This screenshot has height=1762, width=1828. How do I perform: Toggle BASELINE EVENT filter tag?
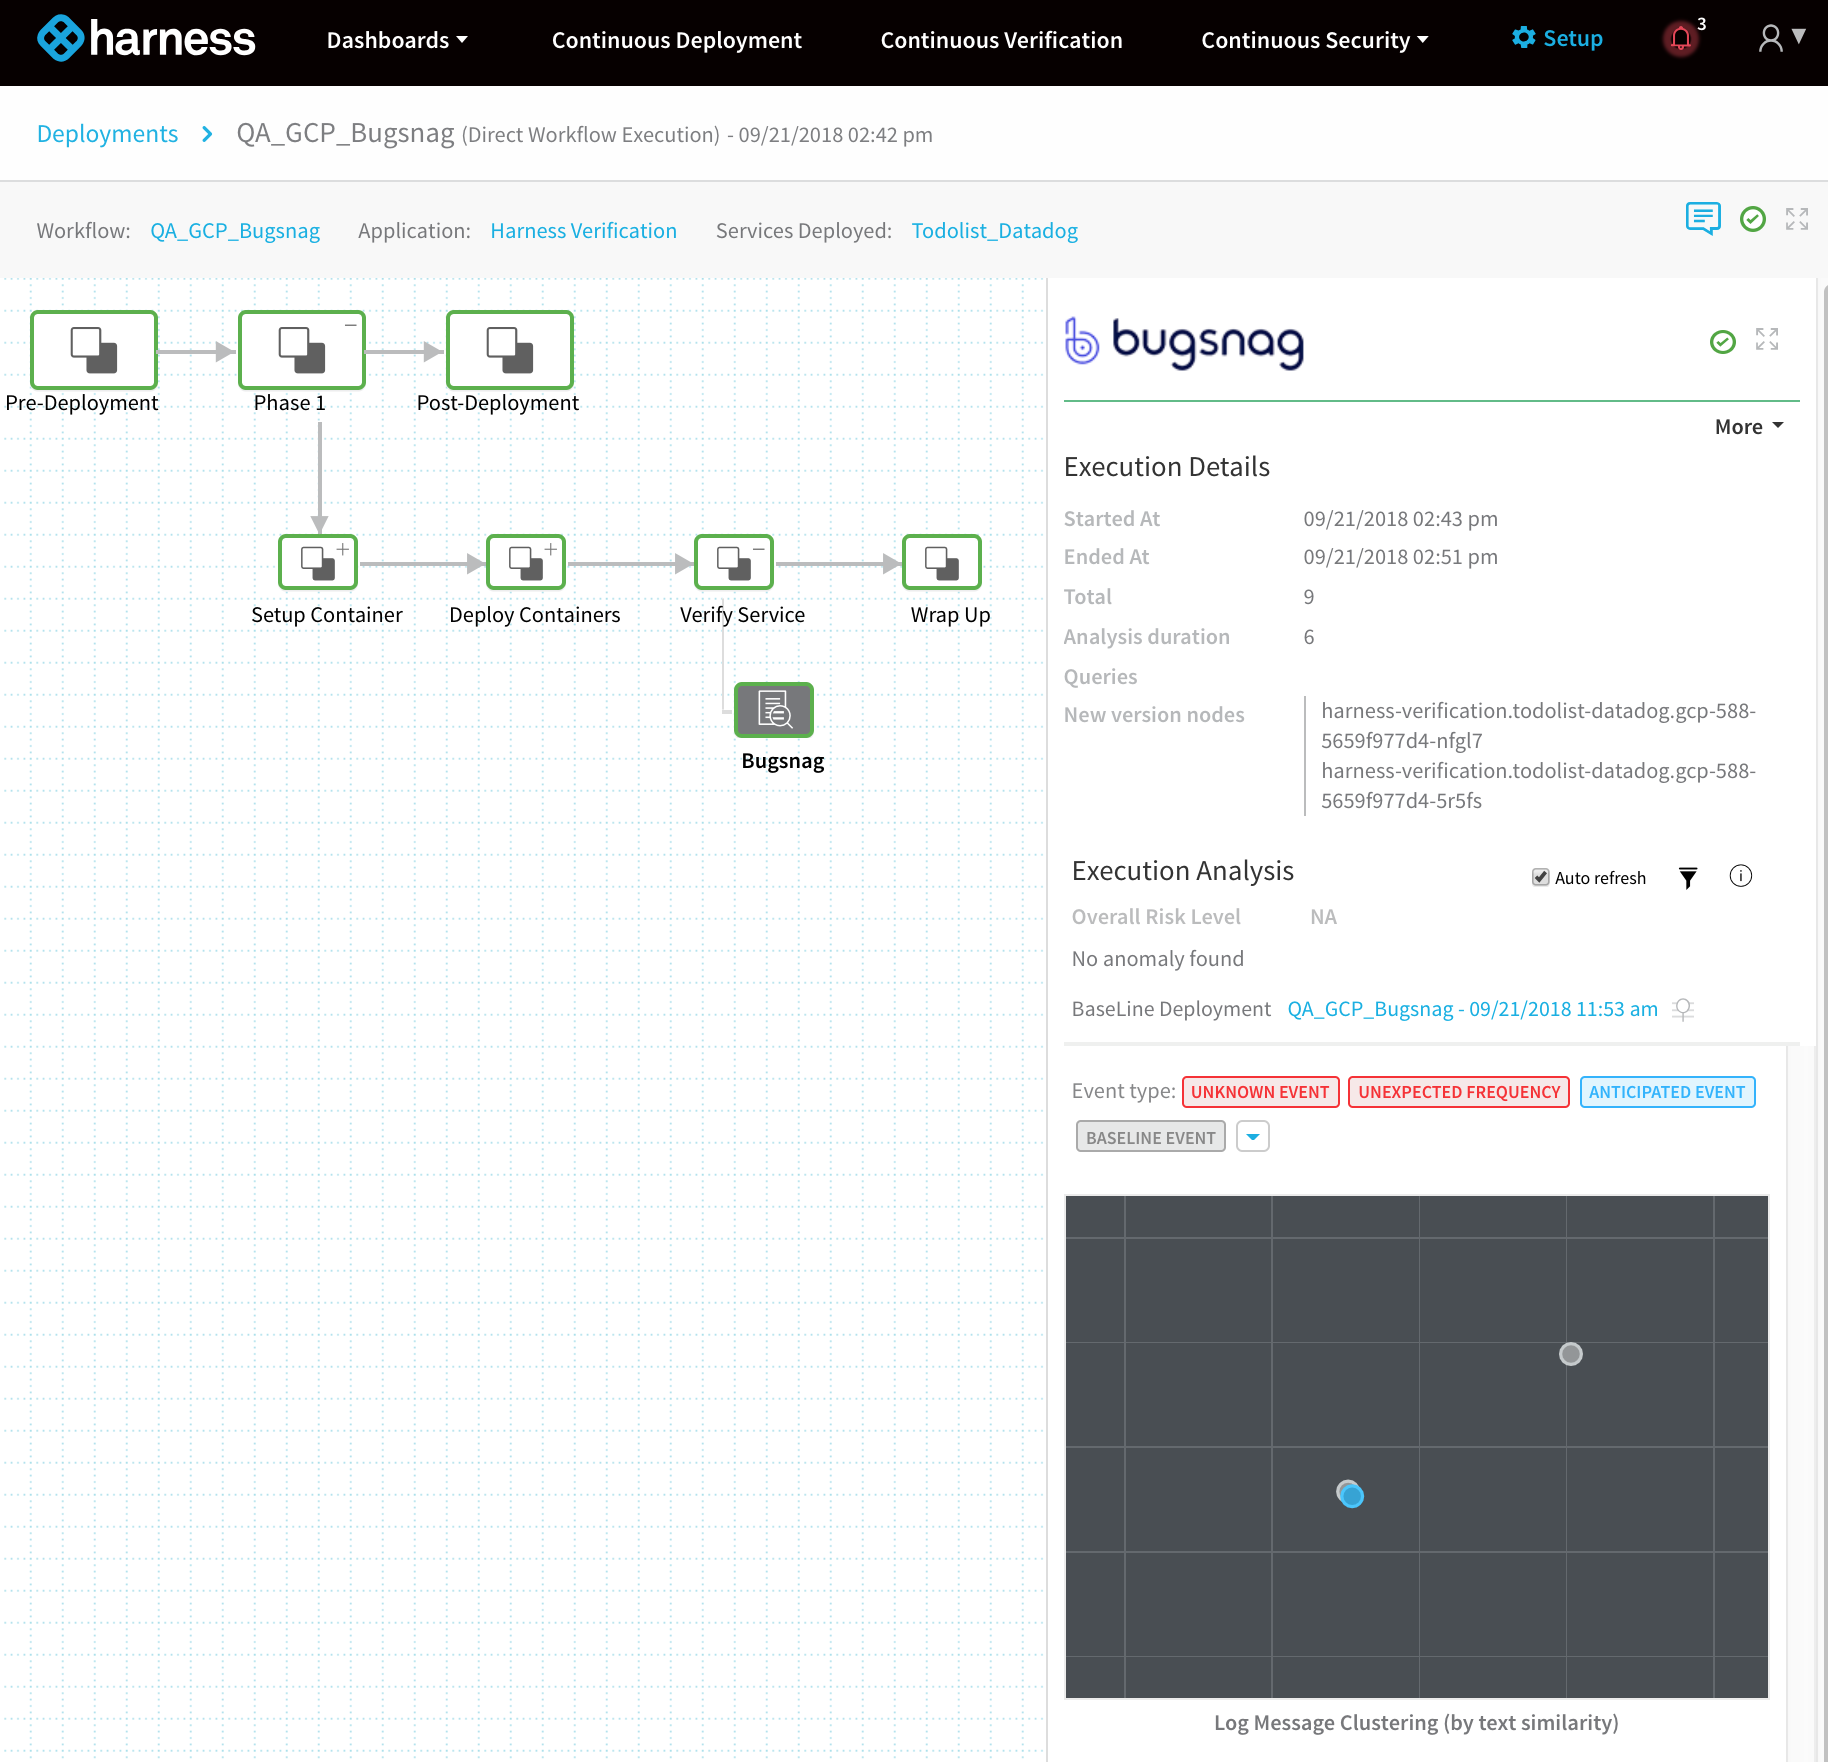click(x=1151, y=1137)
